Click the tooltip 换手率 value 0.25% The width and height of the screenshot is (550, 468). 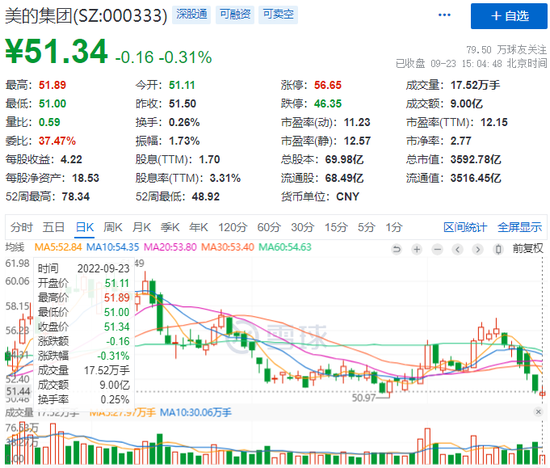pyautogui.click(x=115, y=400)
